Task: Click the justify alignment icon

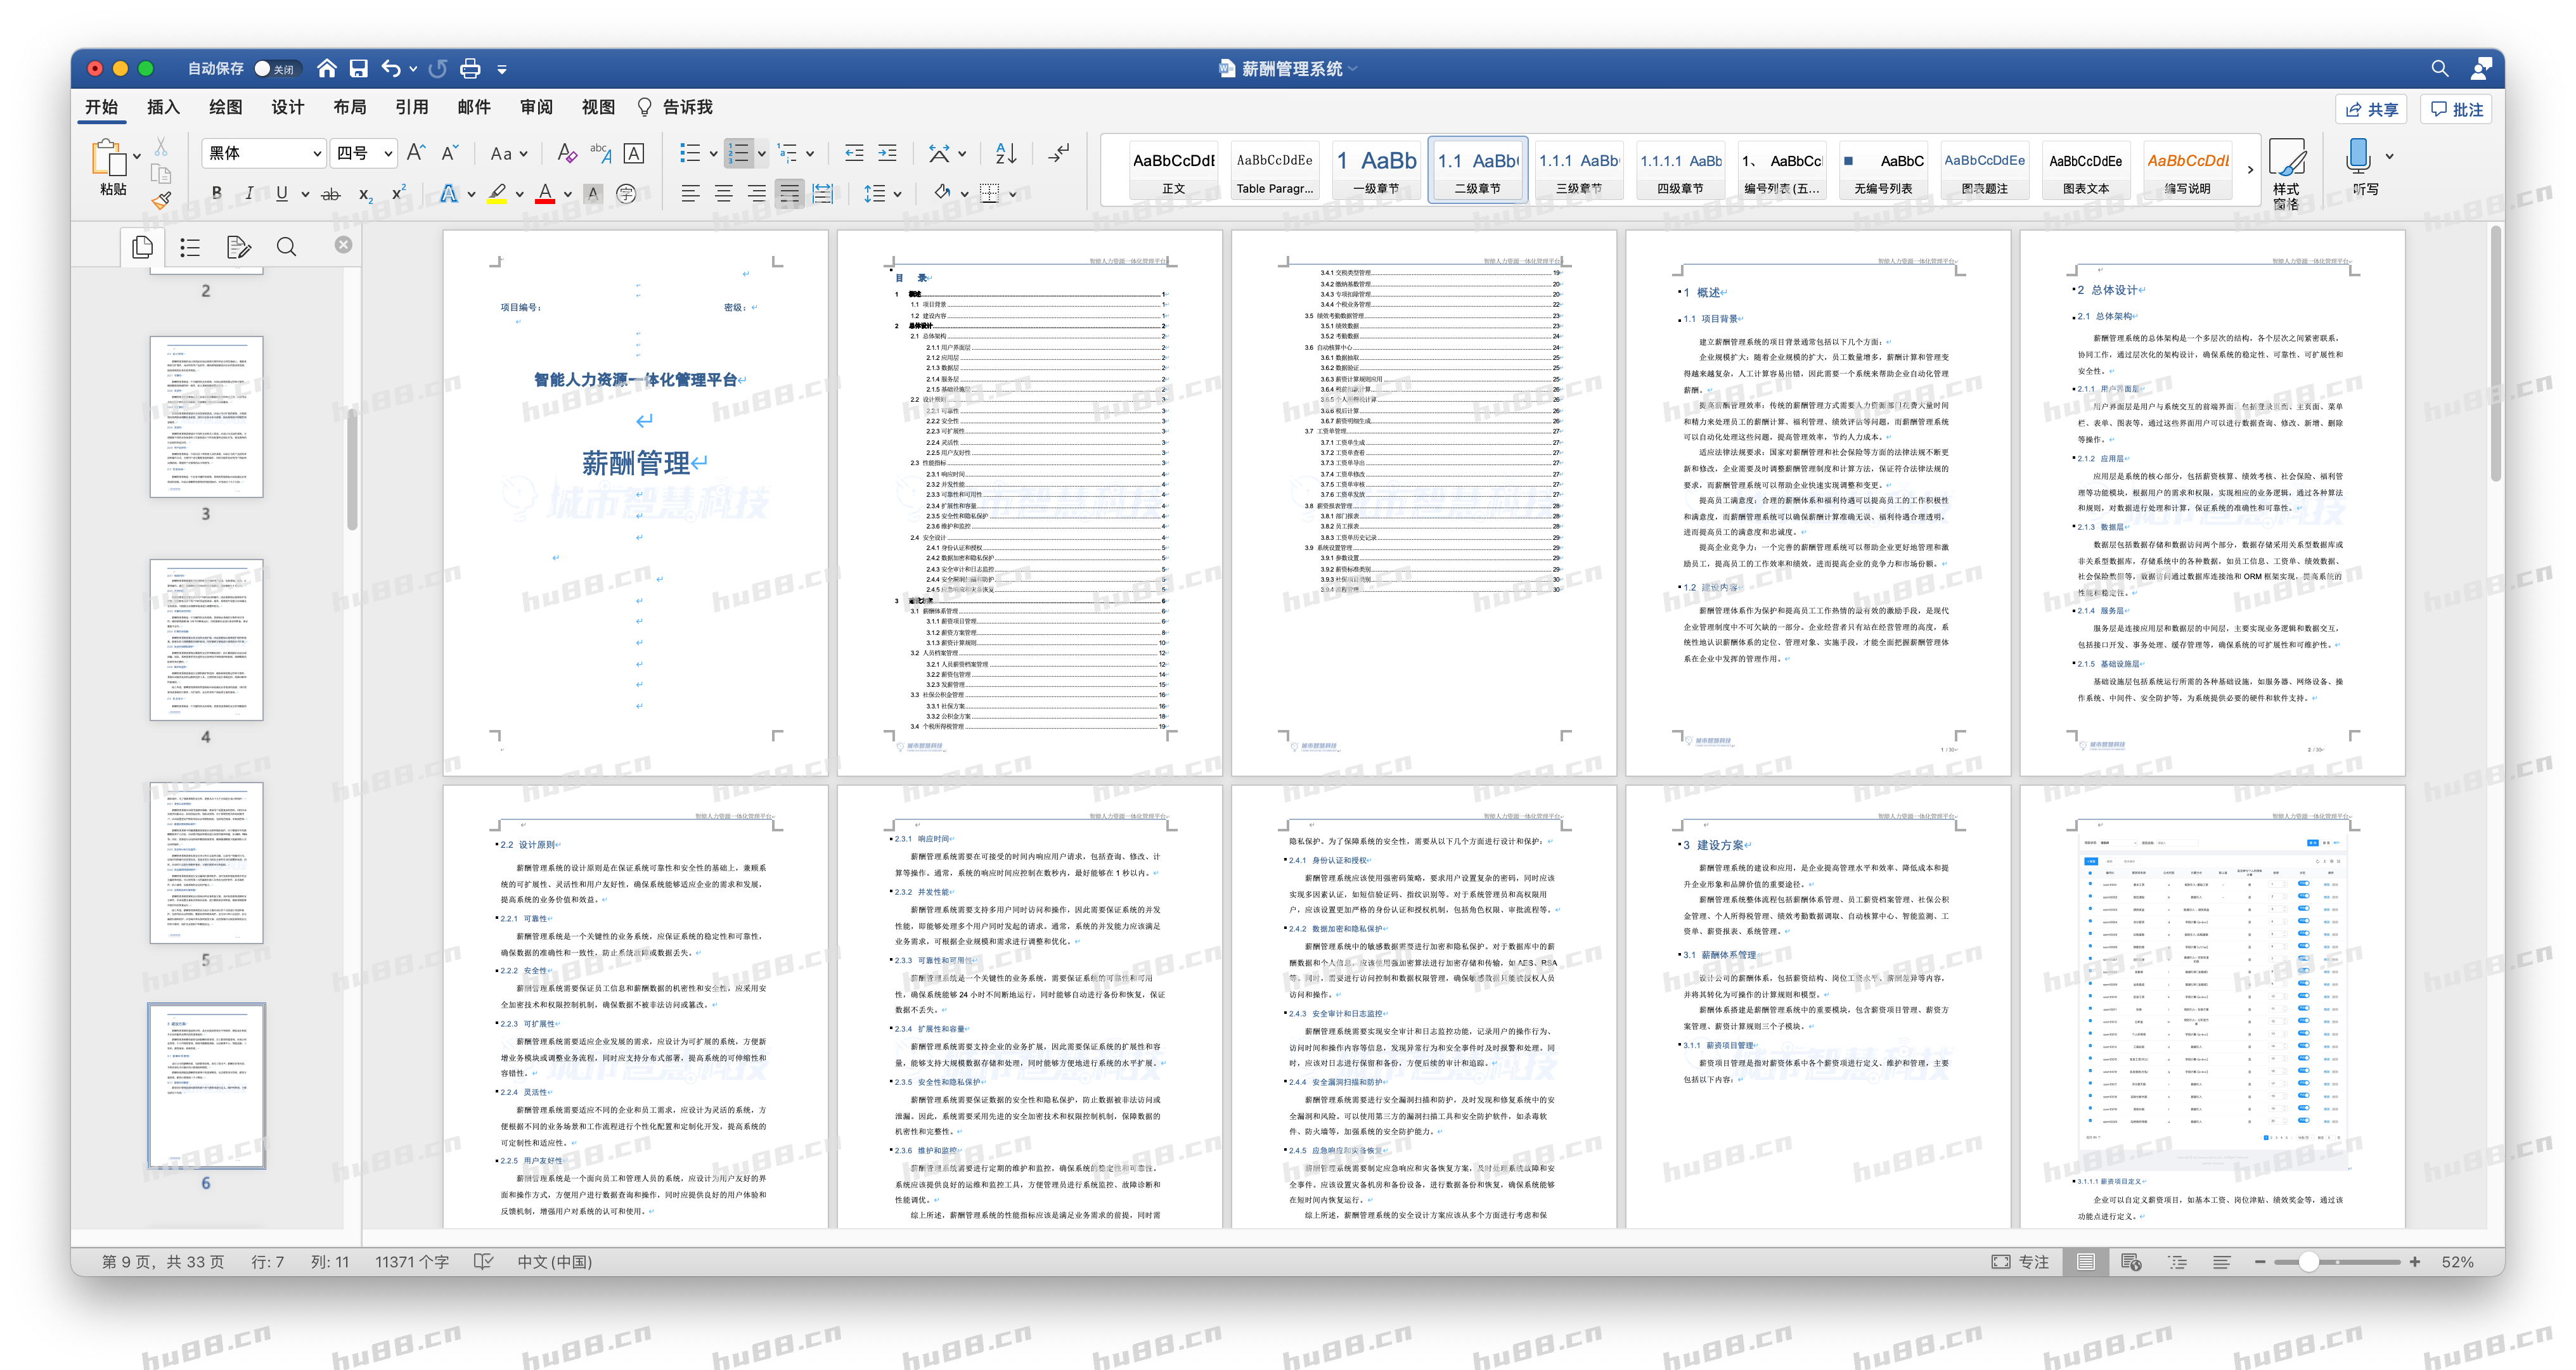Action: pyautogui.click(x=790, y=194)
